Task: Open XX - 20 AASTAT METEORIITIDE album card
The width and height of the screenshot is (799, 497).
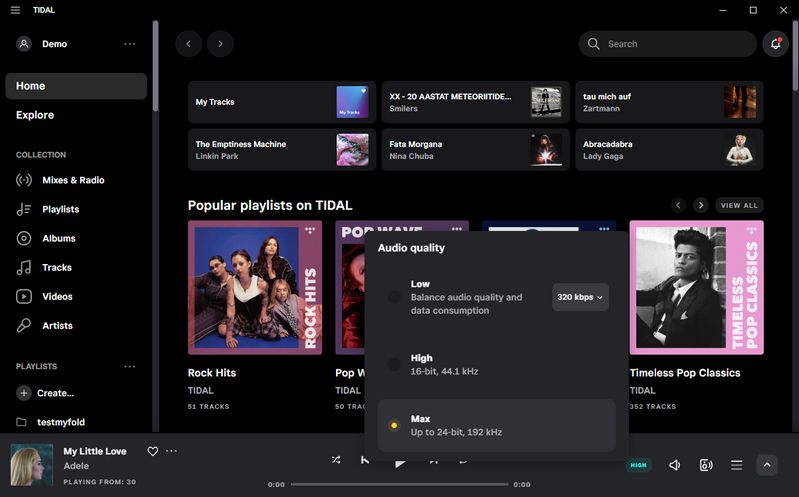Action: pyautogui.click(x=475, y=102)
